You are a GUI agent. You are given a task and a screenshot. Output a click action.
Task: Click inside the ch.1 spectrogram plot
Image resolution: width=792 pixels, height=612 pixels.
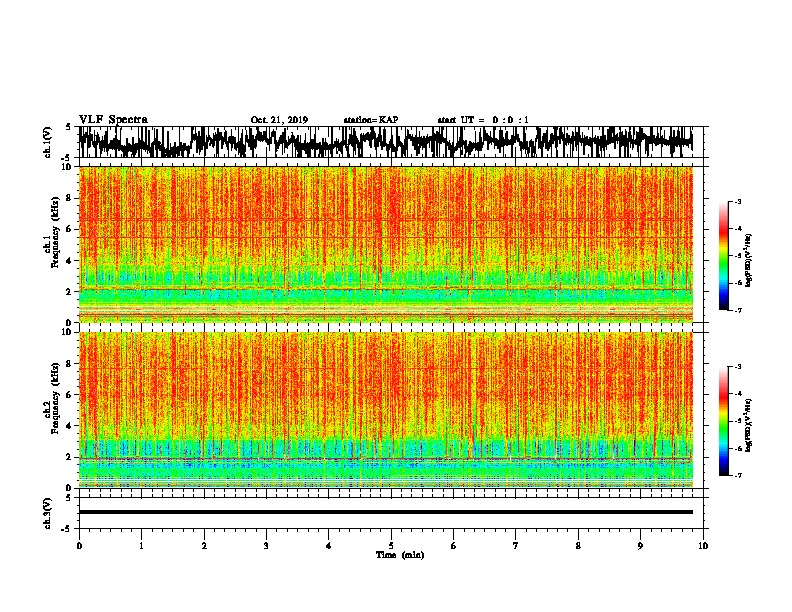click(x=386, y=244)
